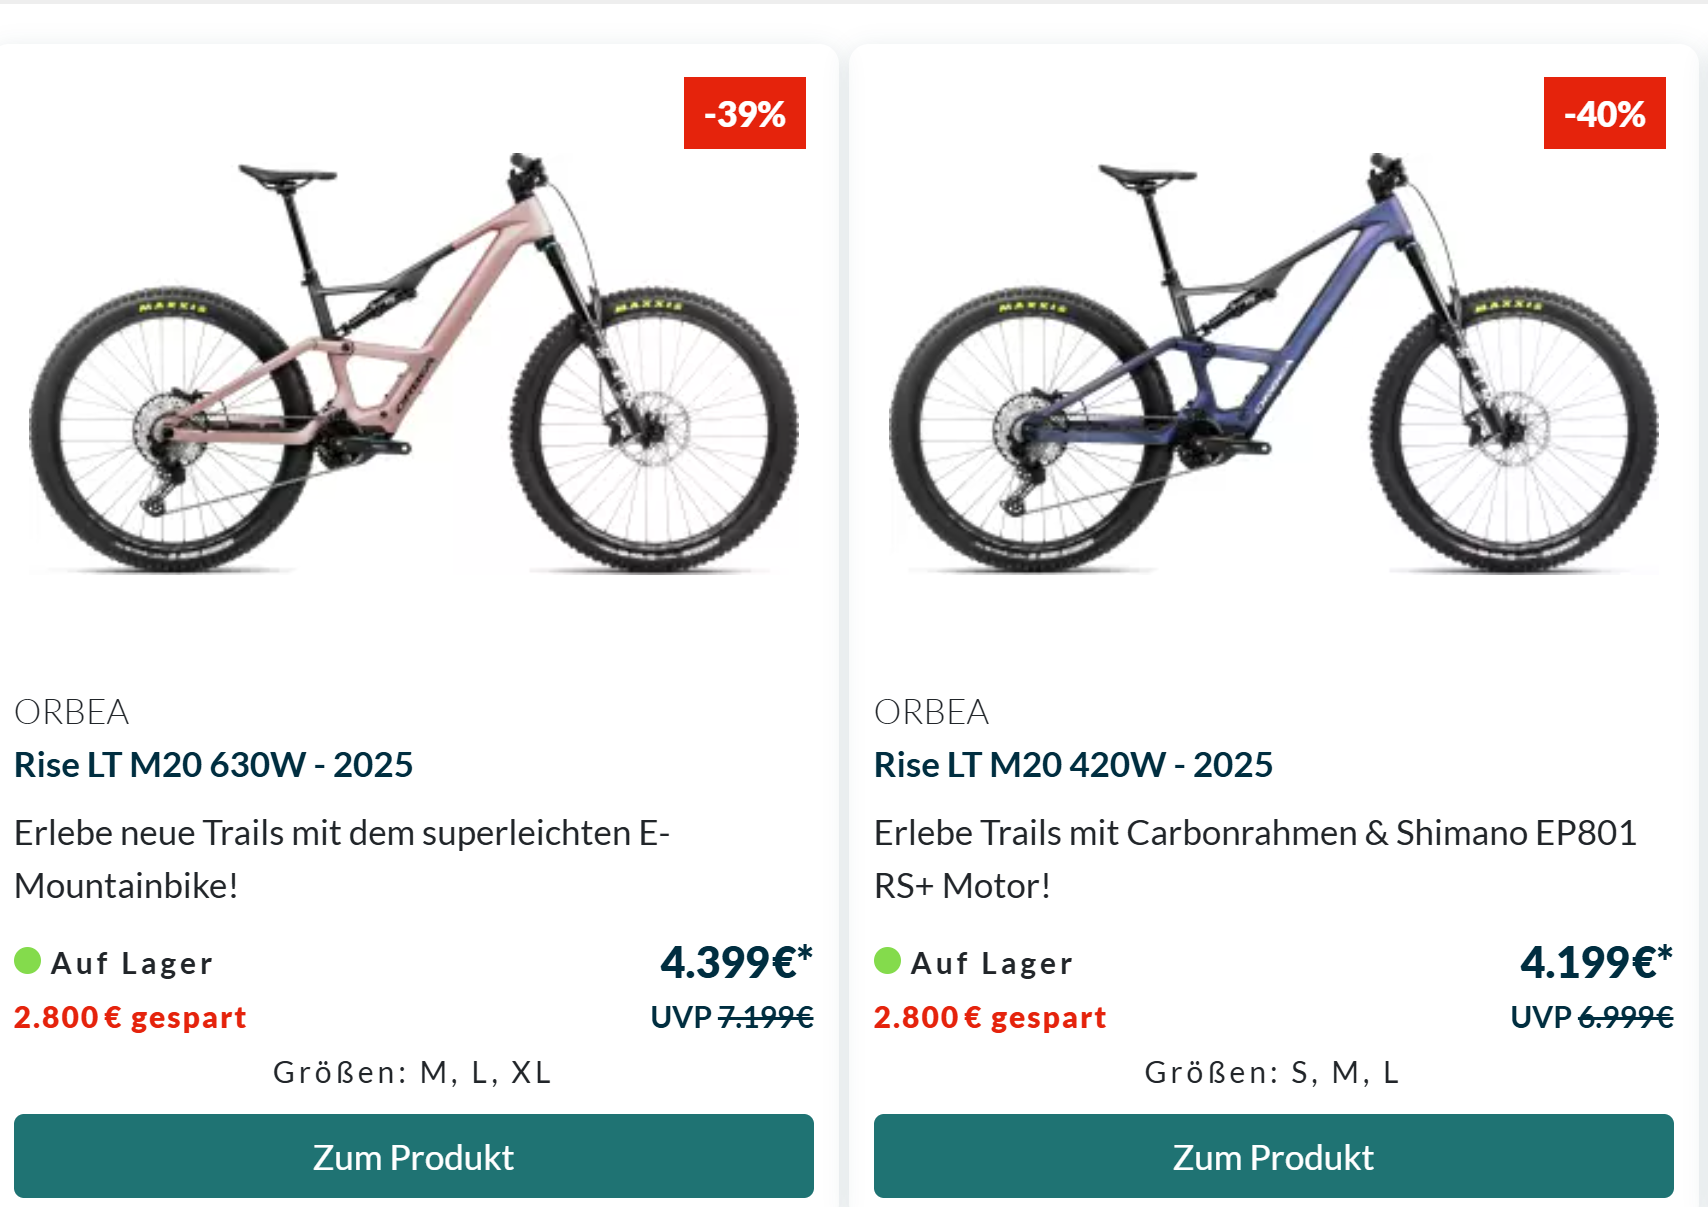Click the 4.199€ sale price
The image size is (1708, 1207).
pos(1596,962)
